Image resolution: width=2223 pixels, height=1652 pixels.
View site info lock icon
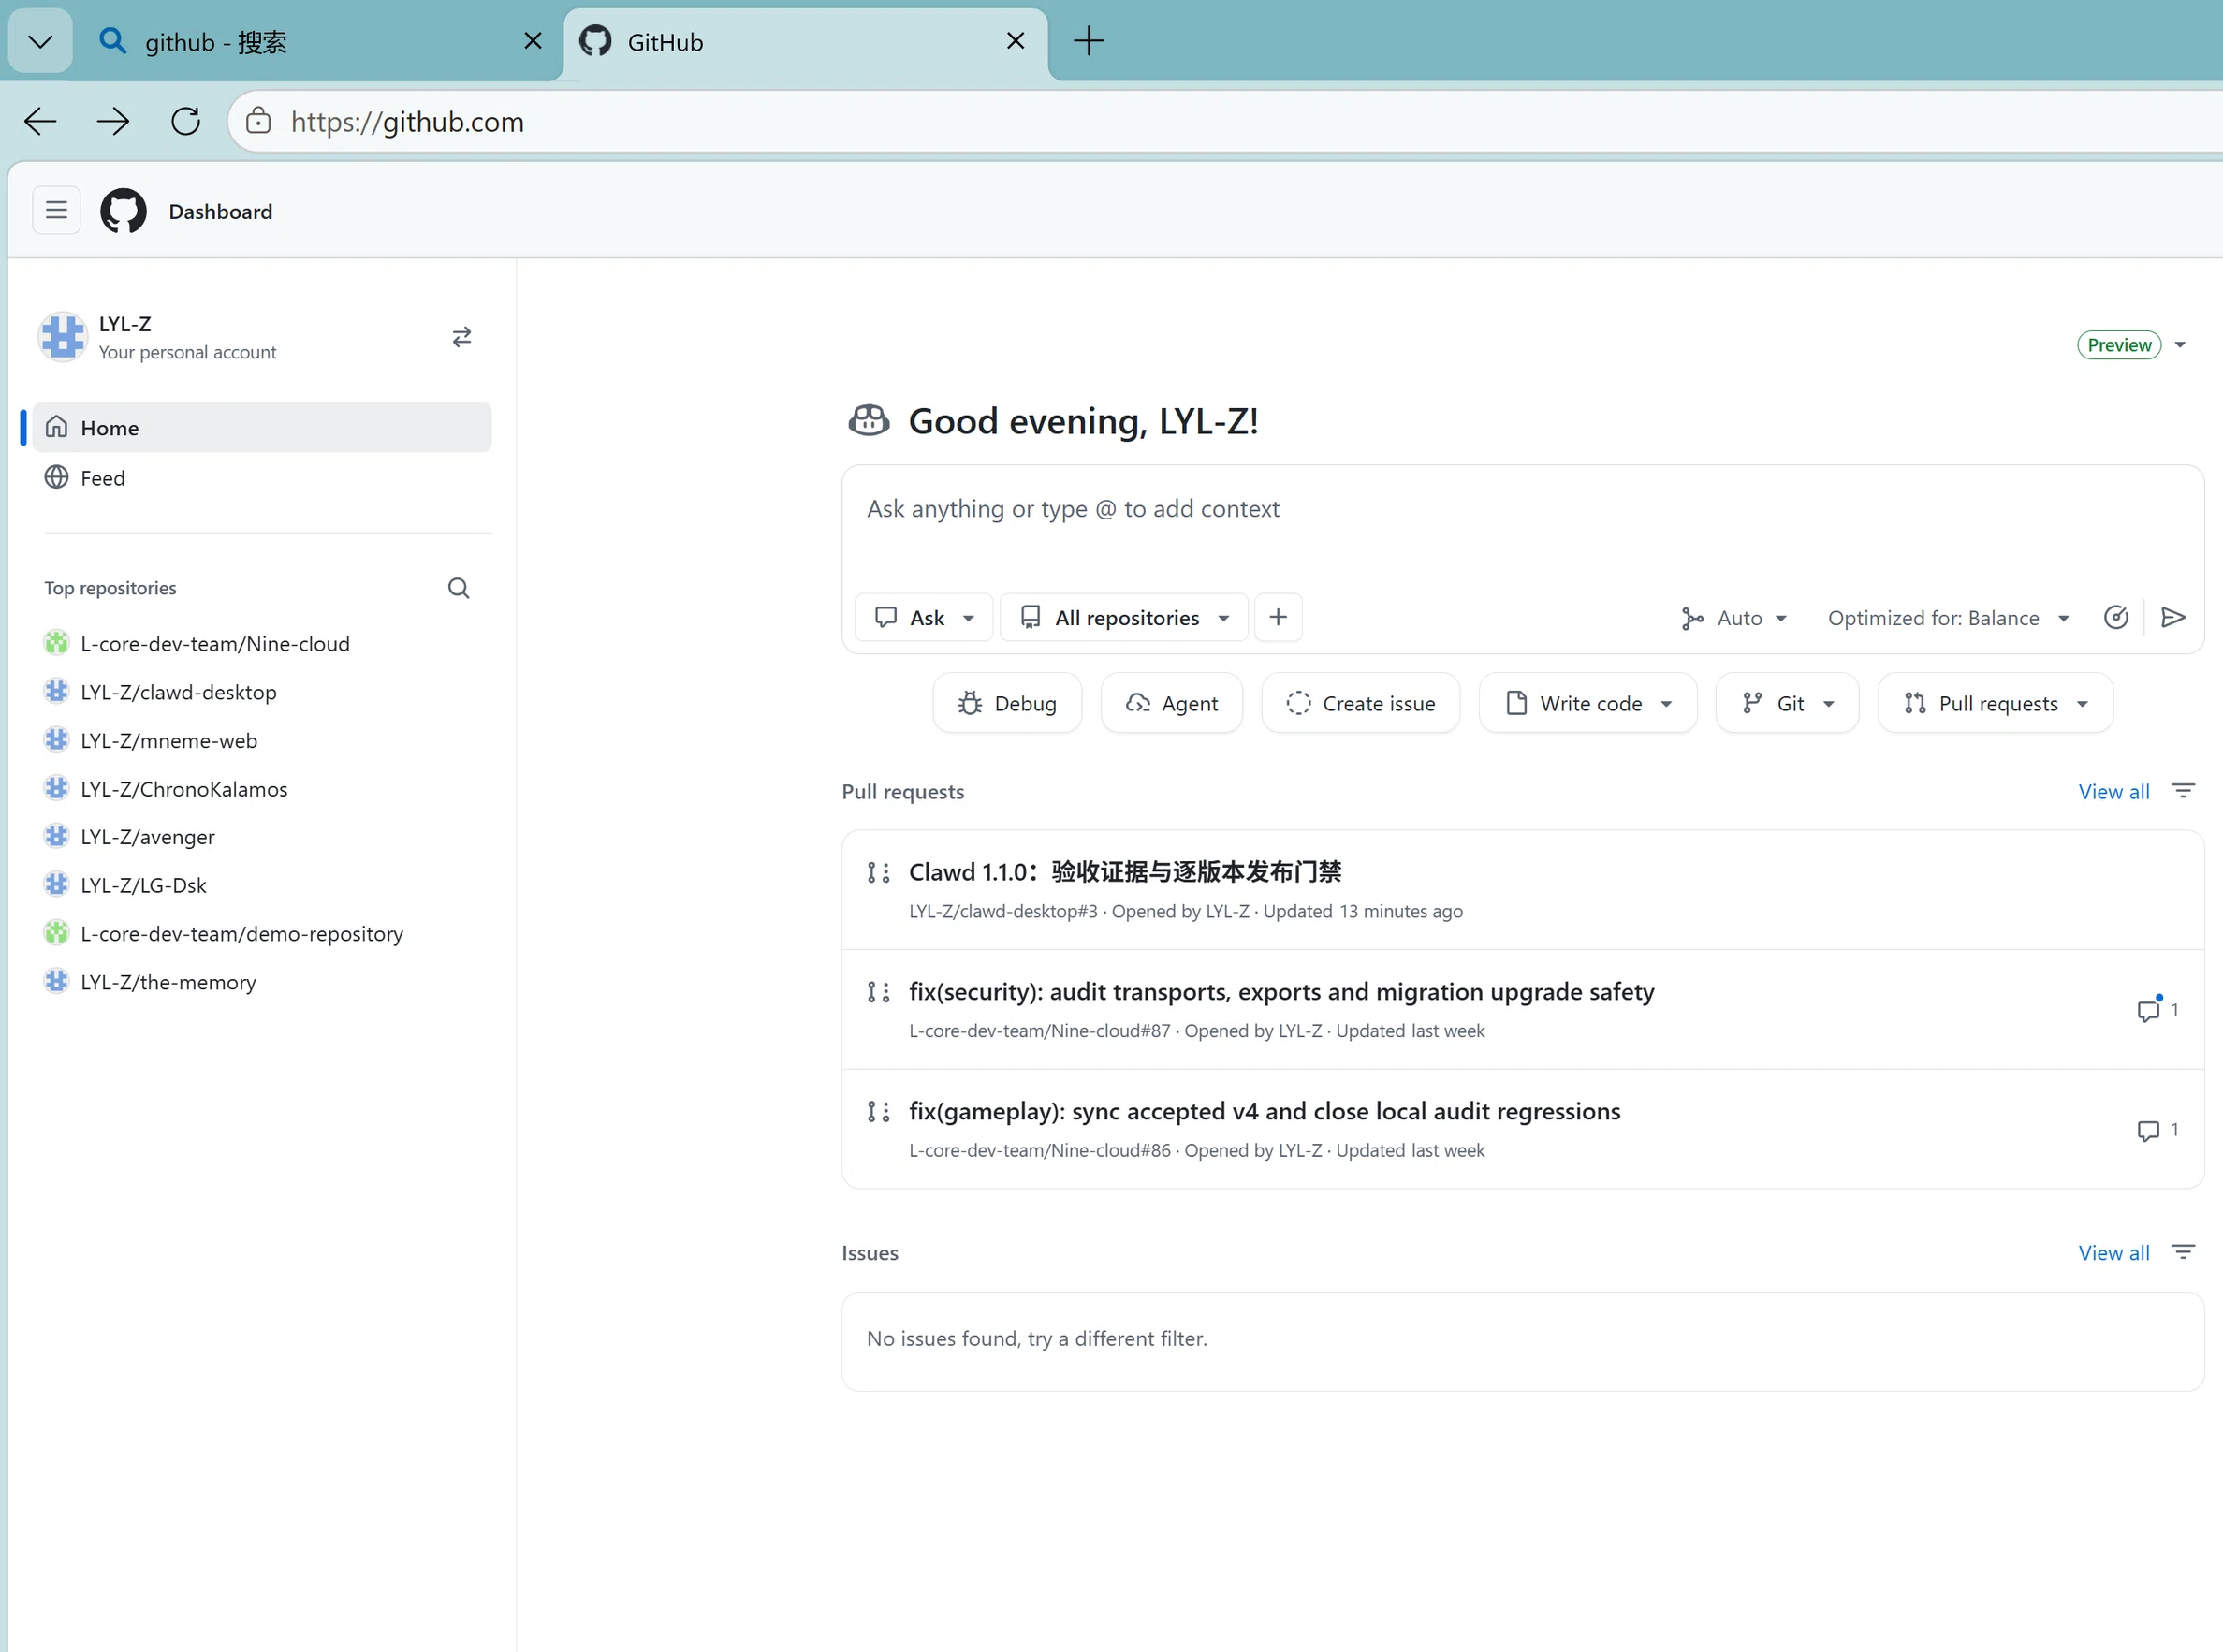(x=258, y=122)
